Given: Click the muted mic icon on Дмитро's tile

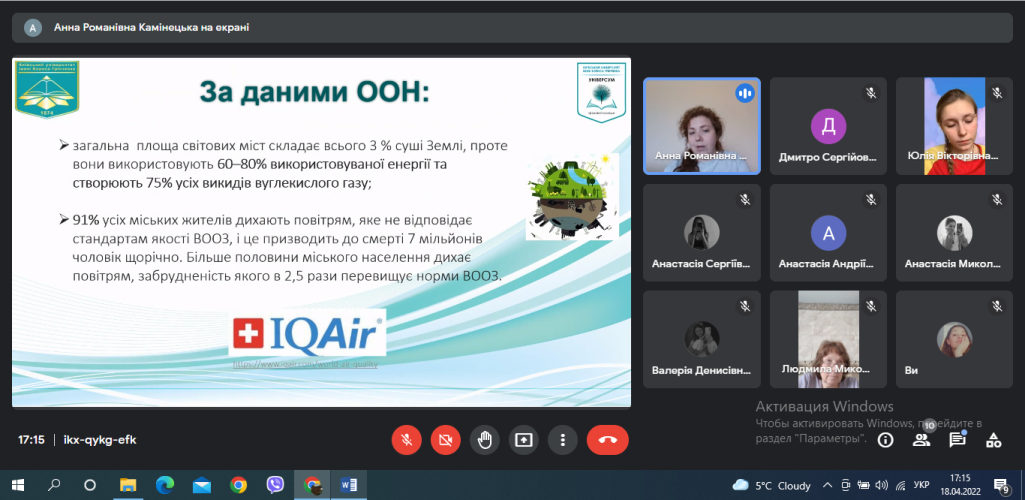Looking at the screenshot, I should tap(871, 93).
